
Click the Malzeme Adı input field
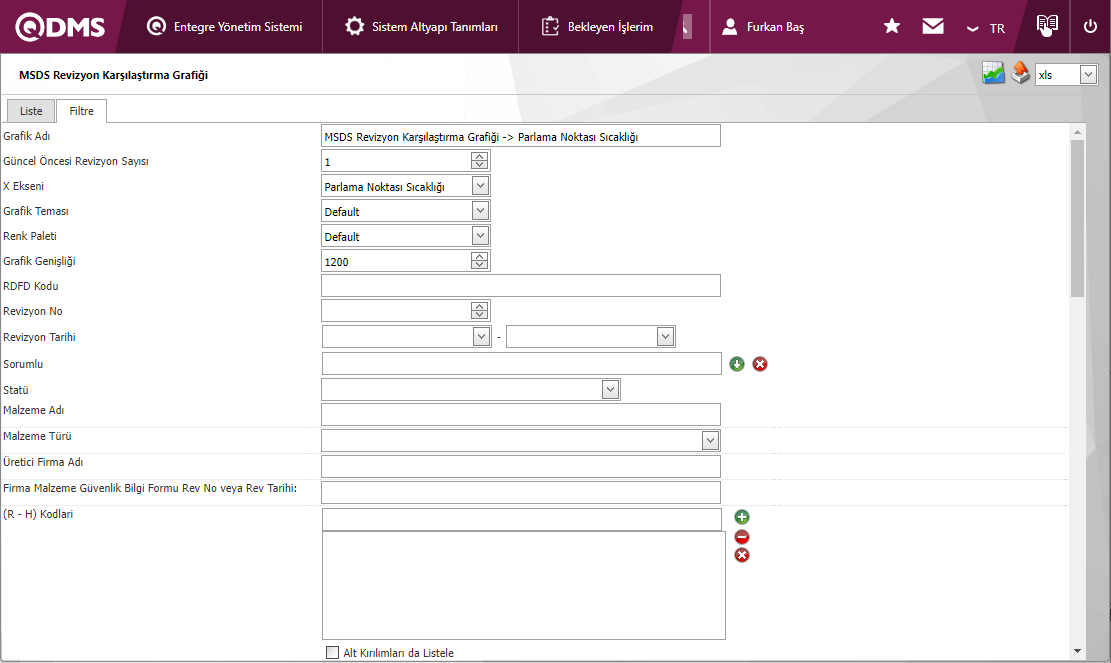pos(520,414)
